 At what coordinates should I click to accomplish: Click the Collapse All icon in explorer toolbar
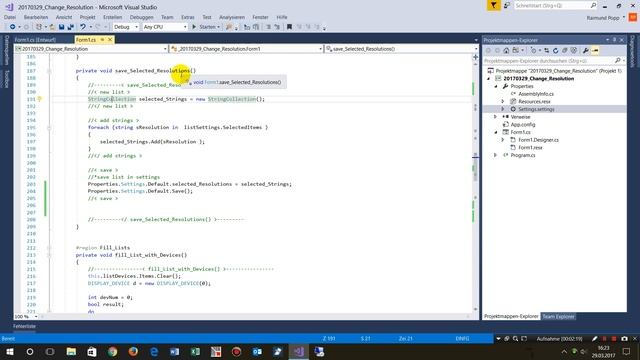[x=564, y=51]
